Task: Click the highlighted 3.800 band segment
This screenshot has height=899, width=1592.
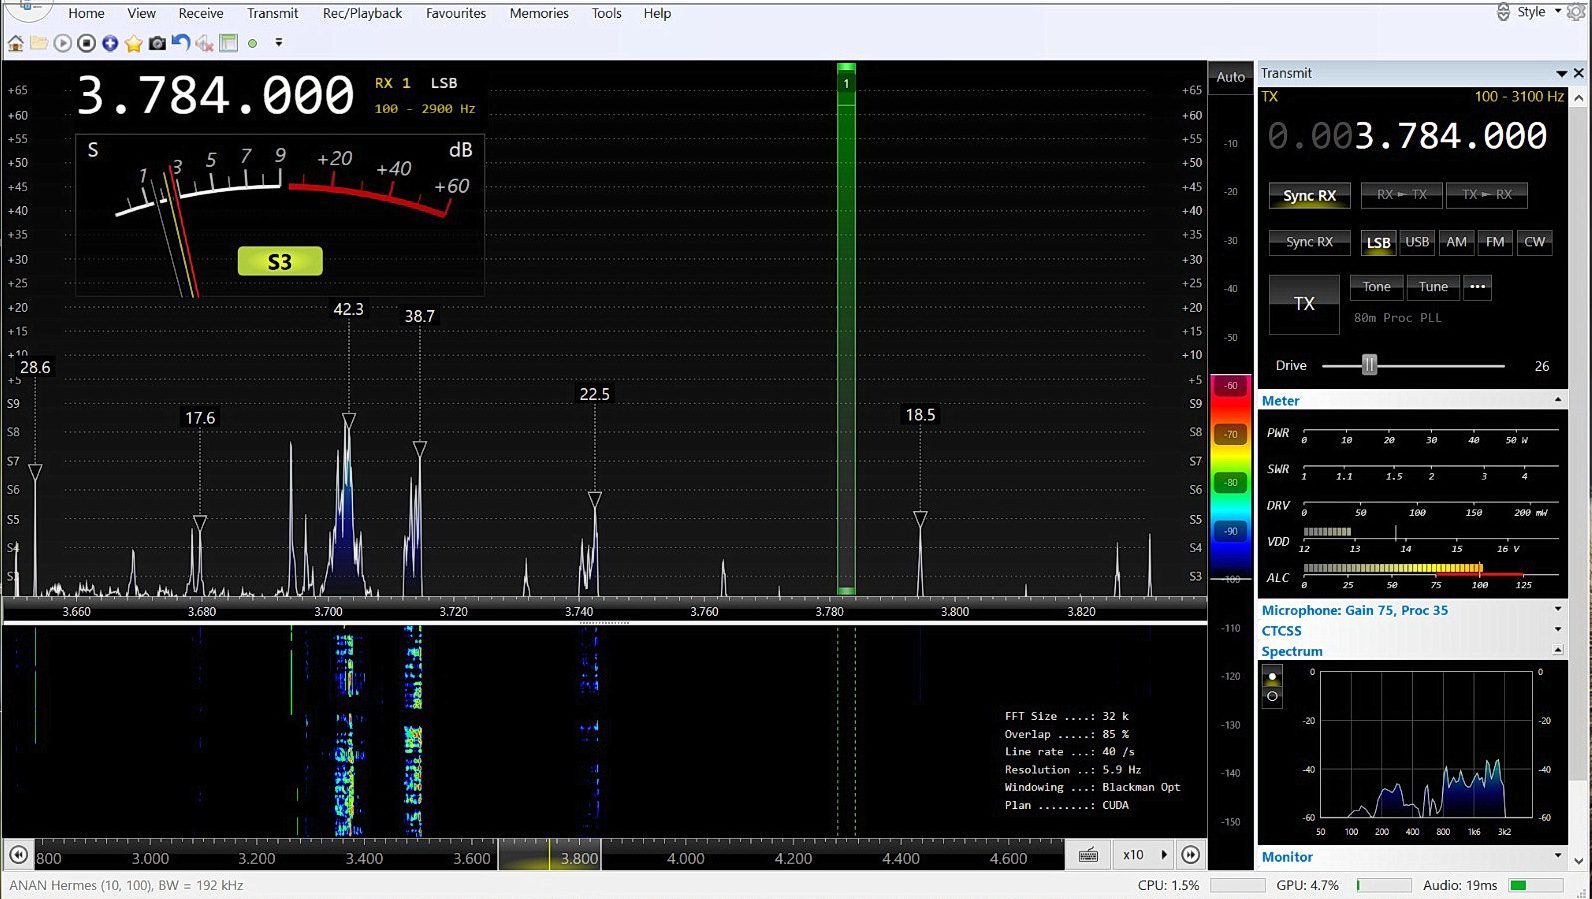Action: tap(549, 854)
